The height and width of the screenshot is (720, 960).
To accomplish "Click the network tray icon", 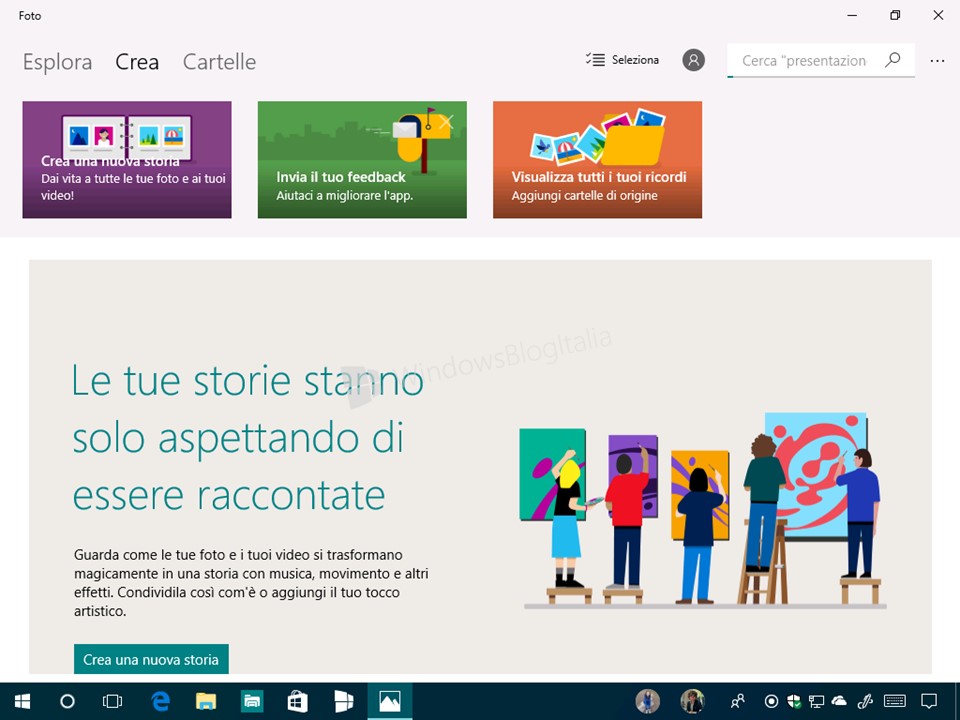I will [x=816, y=701].
